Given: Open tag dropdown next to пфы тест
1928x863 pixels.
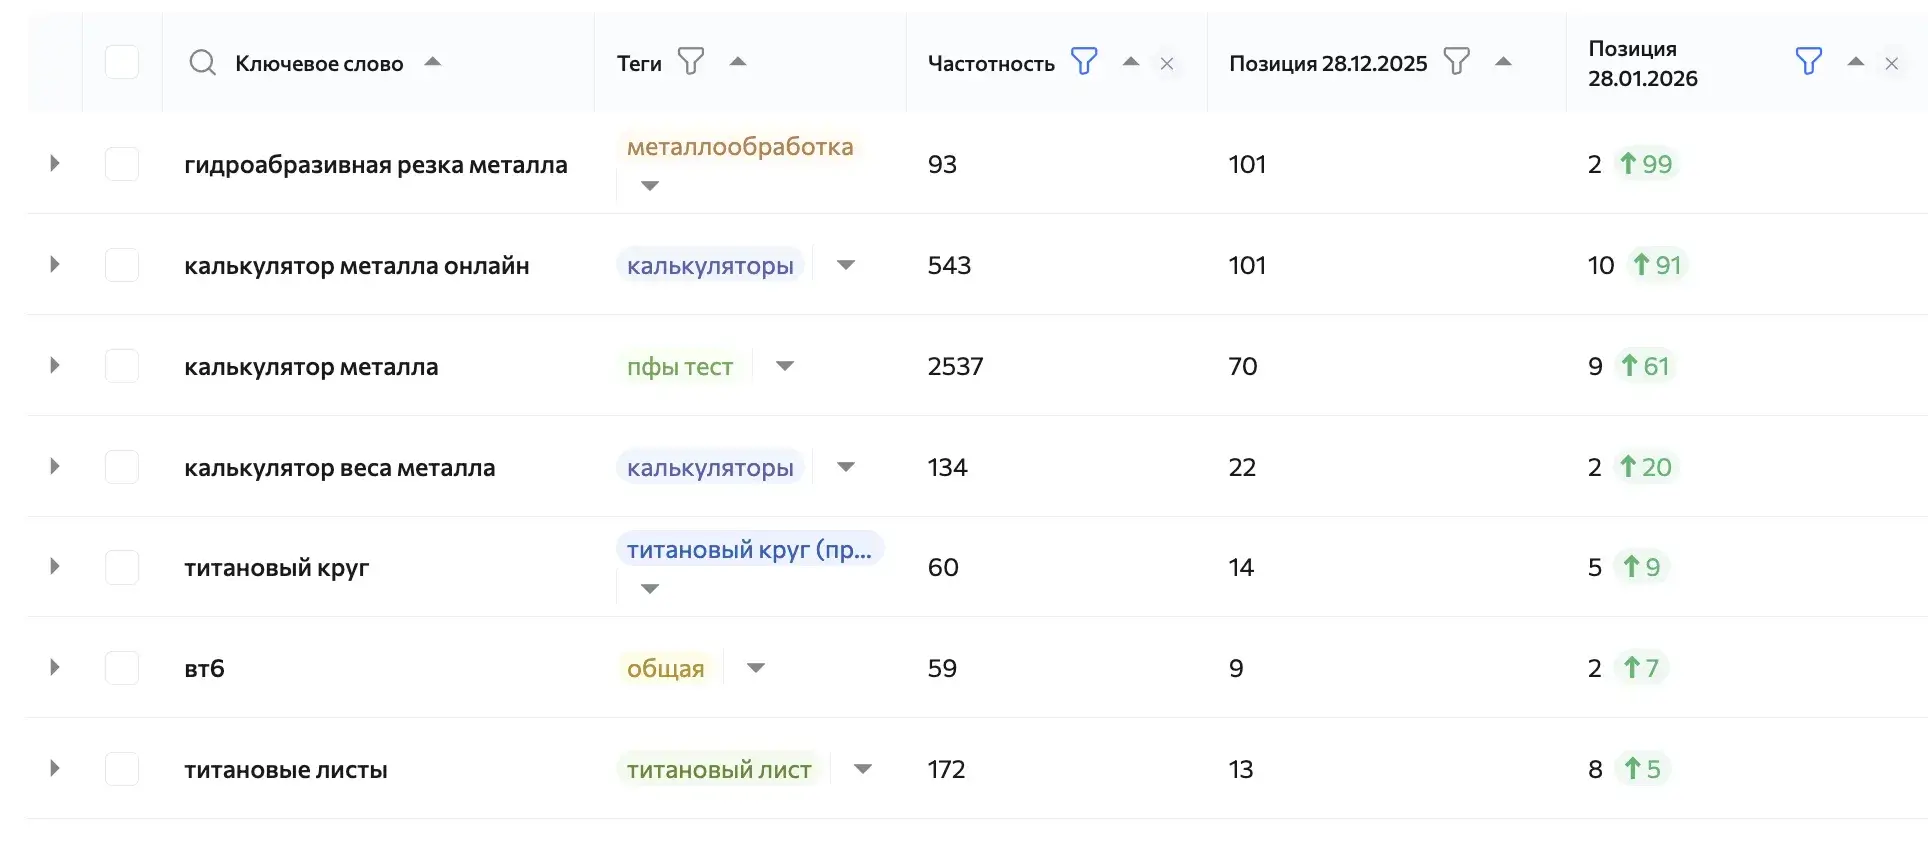Looking at the screenshot, I should pos(785,366).
